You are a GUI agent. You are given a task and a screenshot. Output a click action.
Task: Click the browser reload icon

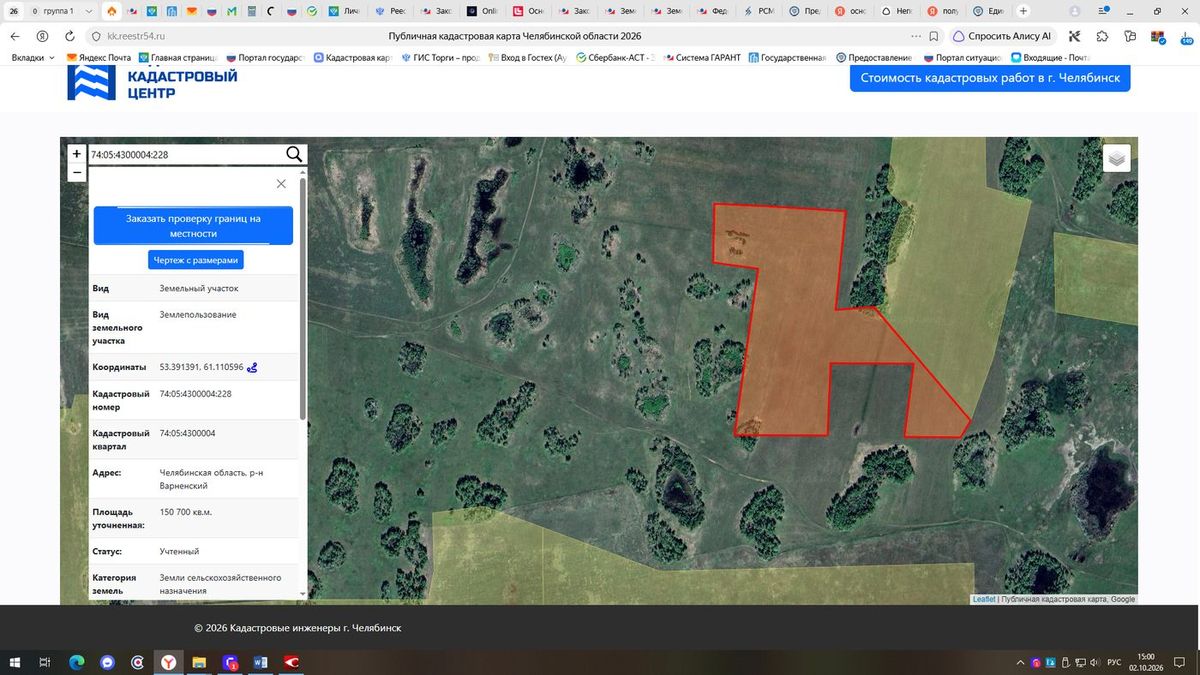click(69, 36)
